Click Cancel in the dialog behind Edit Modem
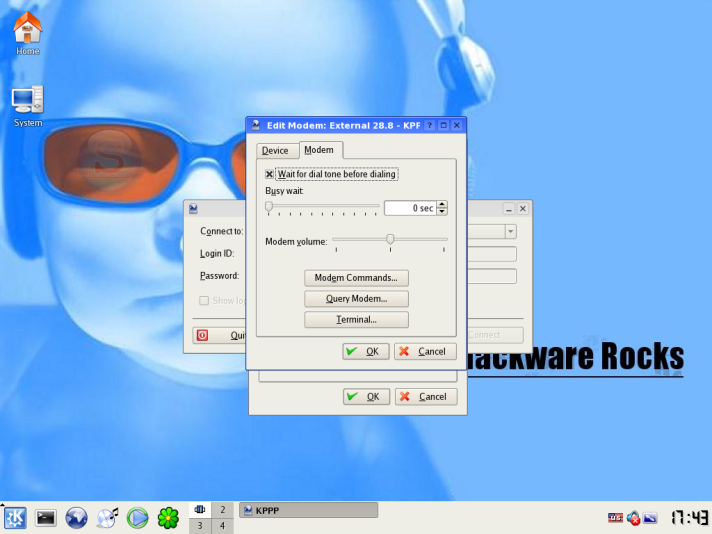Screen dimensions: 712x534 (426, 397)
